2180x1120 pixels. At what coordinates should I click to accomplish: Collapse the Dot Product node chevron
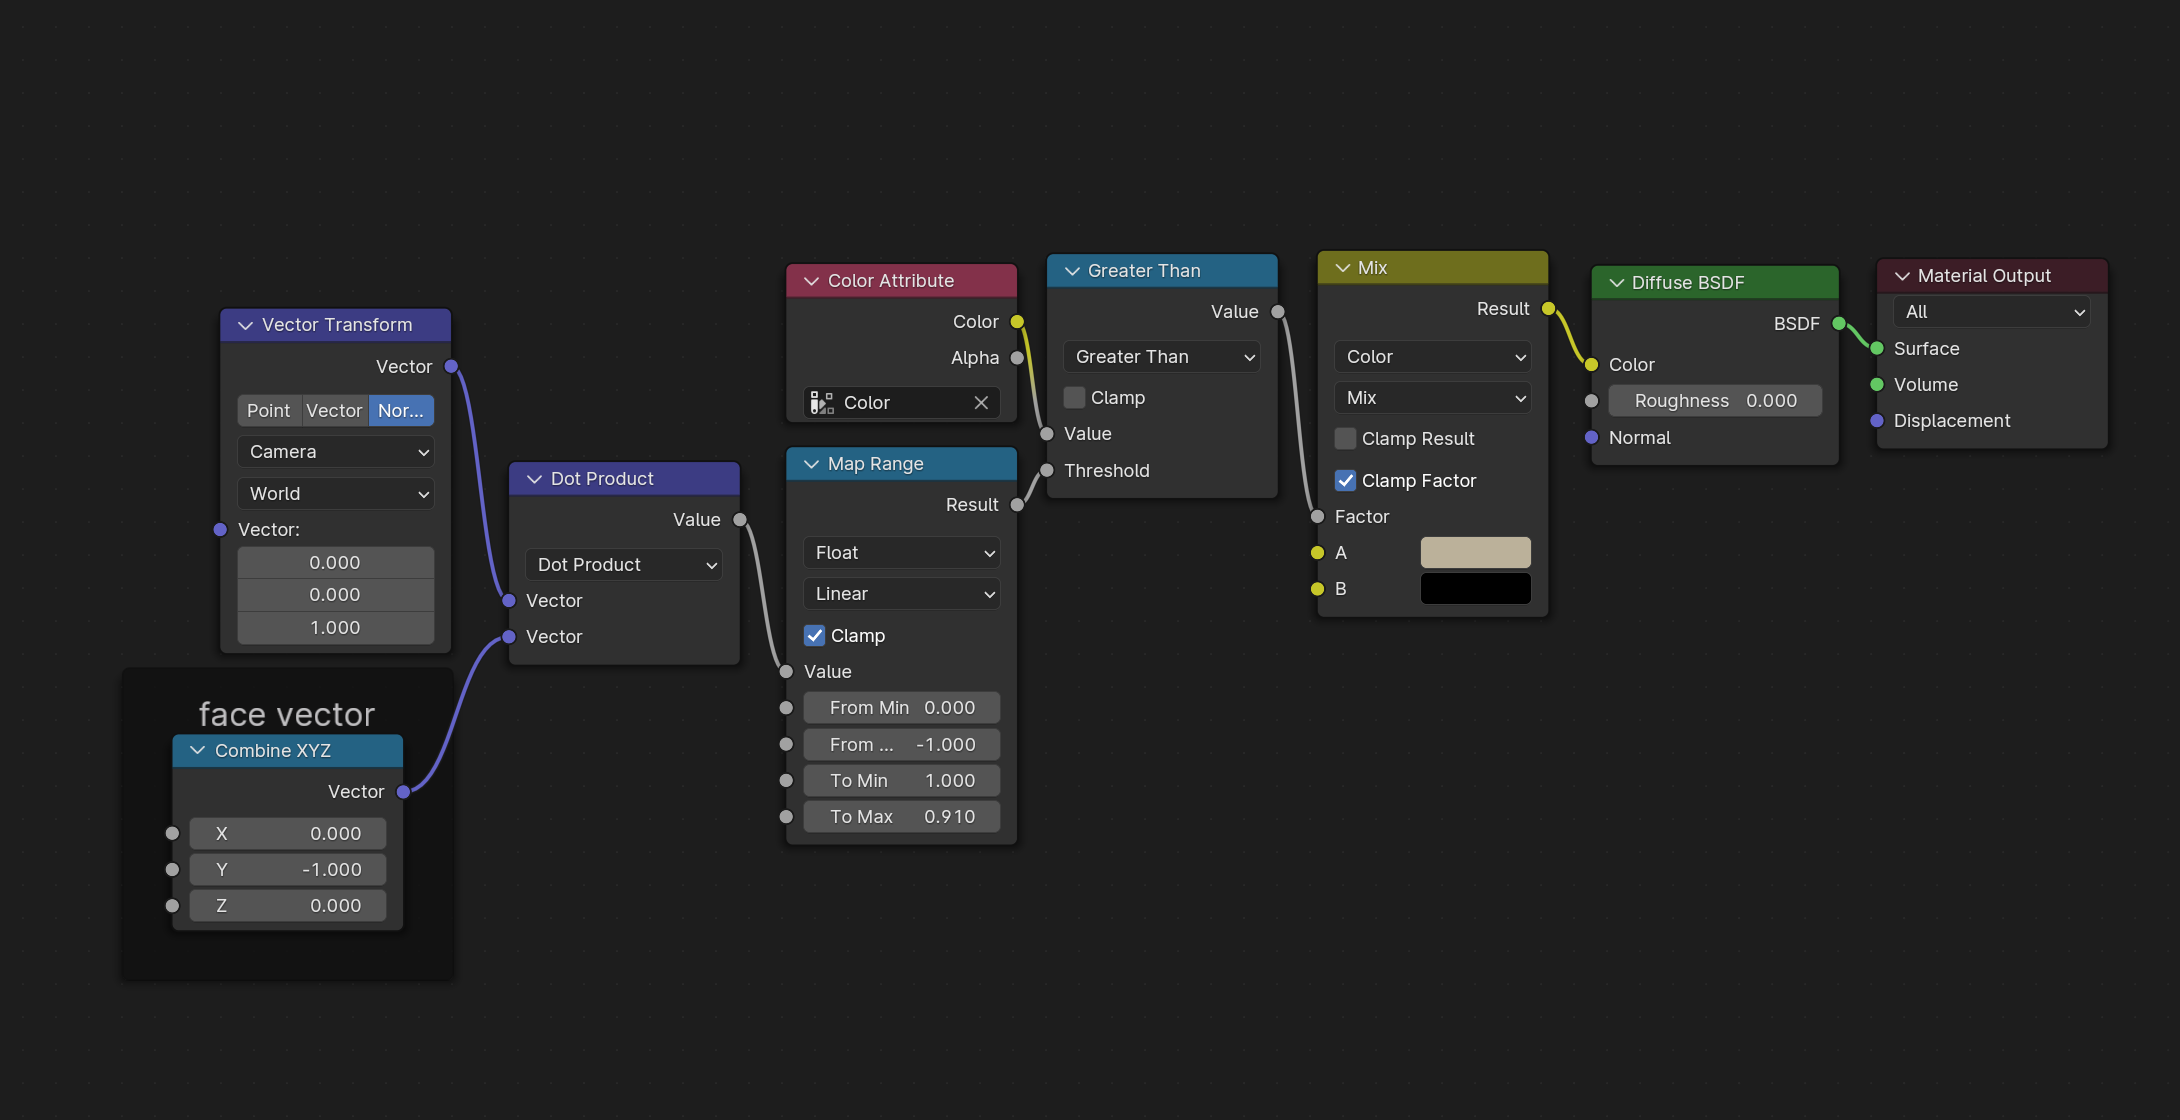point(534,479)
